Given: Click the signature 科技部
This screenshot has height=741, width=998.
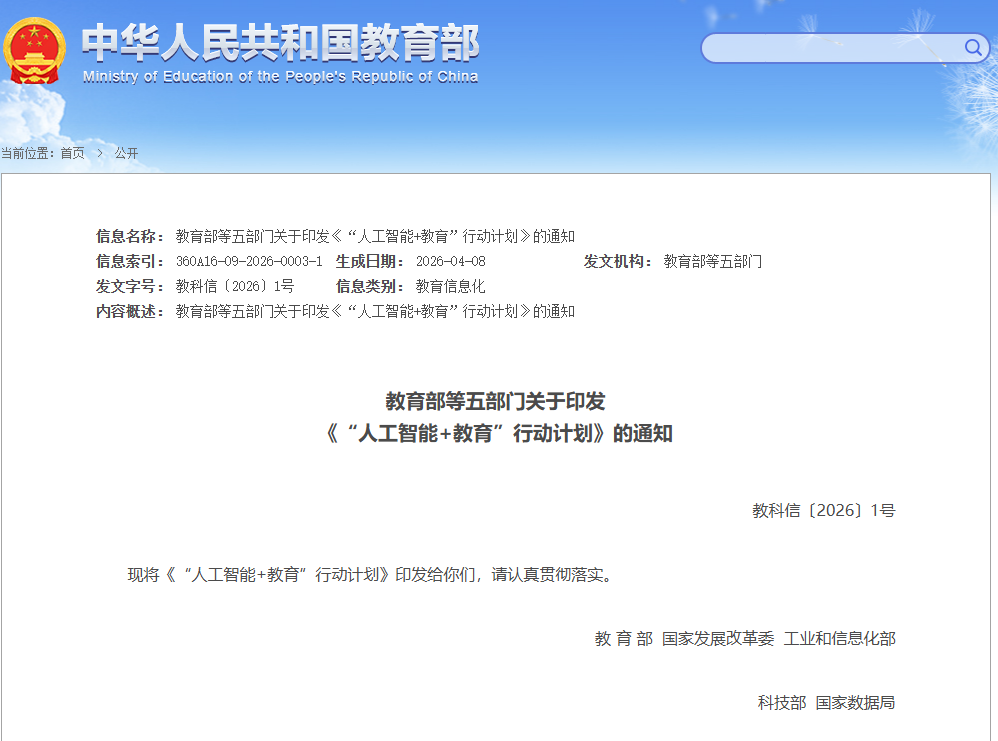Looking at the screenshot, I should coord(782,703).
